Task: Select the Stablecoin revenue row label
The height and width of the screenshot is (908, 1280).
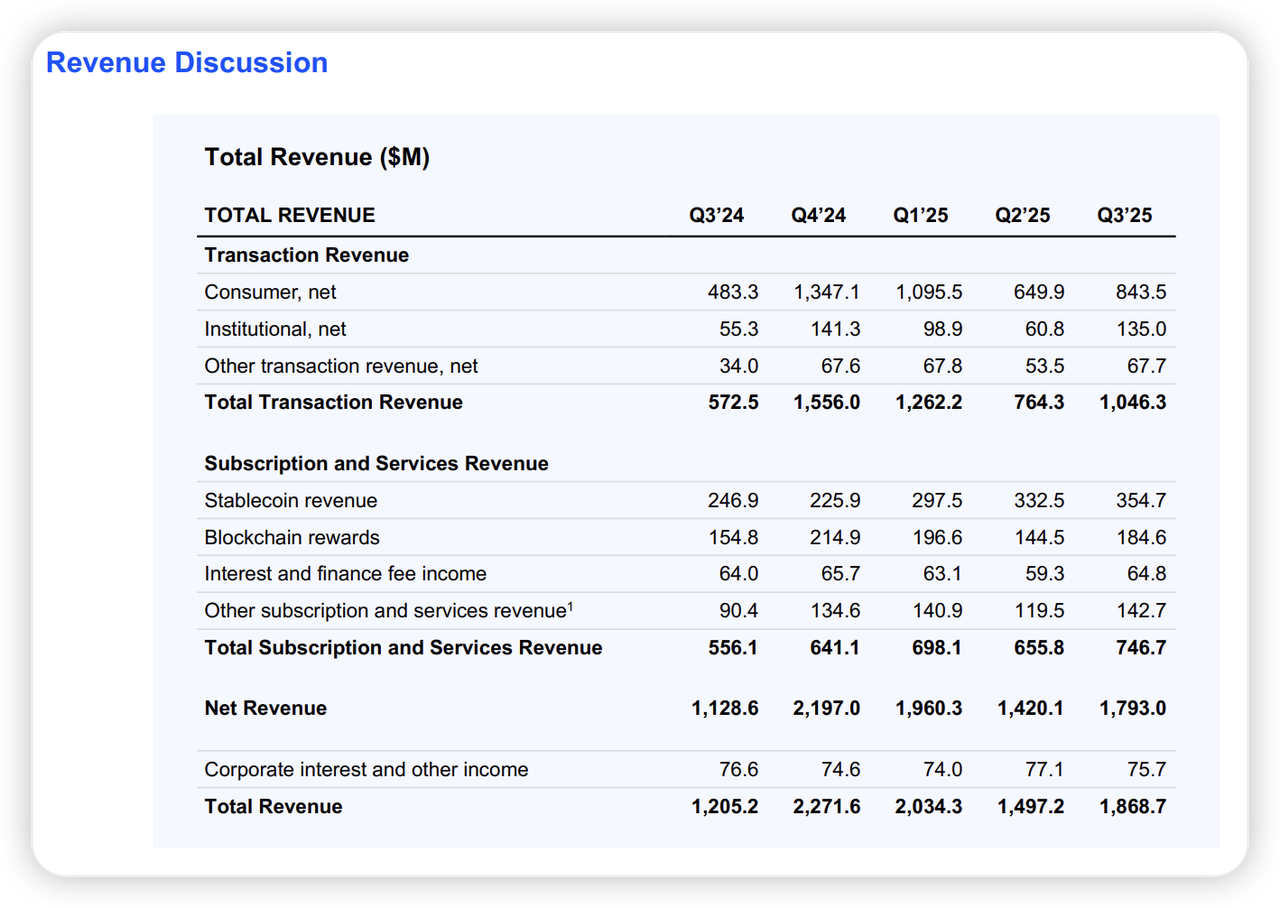Action: (x=291, y=500)
